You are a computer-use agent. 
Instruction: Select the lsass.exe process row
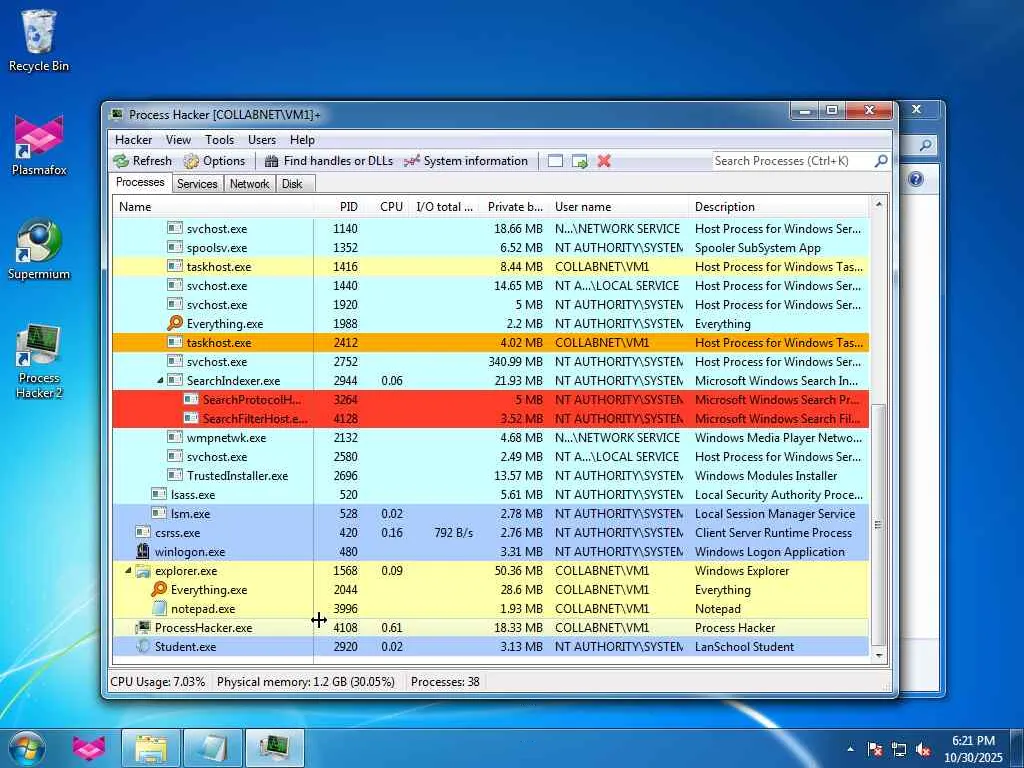point(490,494)
